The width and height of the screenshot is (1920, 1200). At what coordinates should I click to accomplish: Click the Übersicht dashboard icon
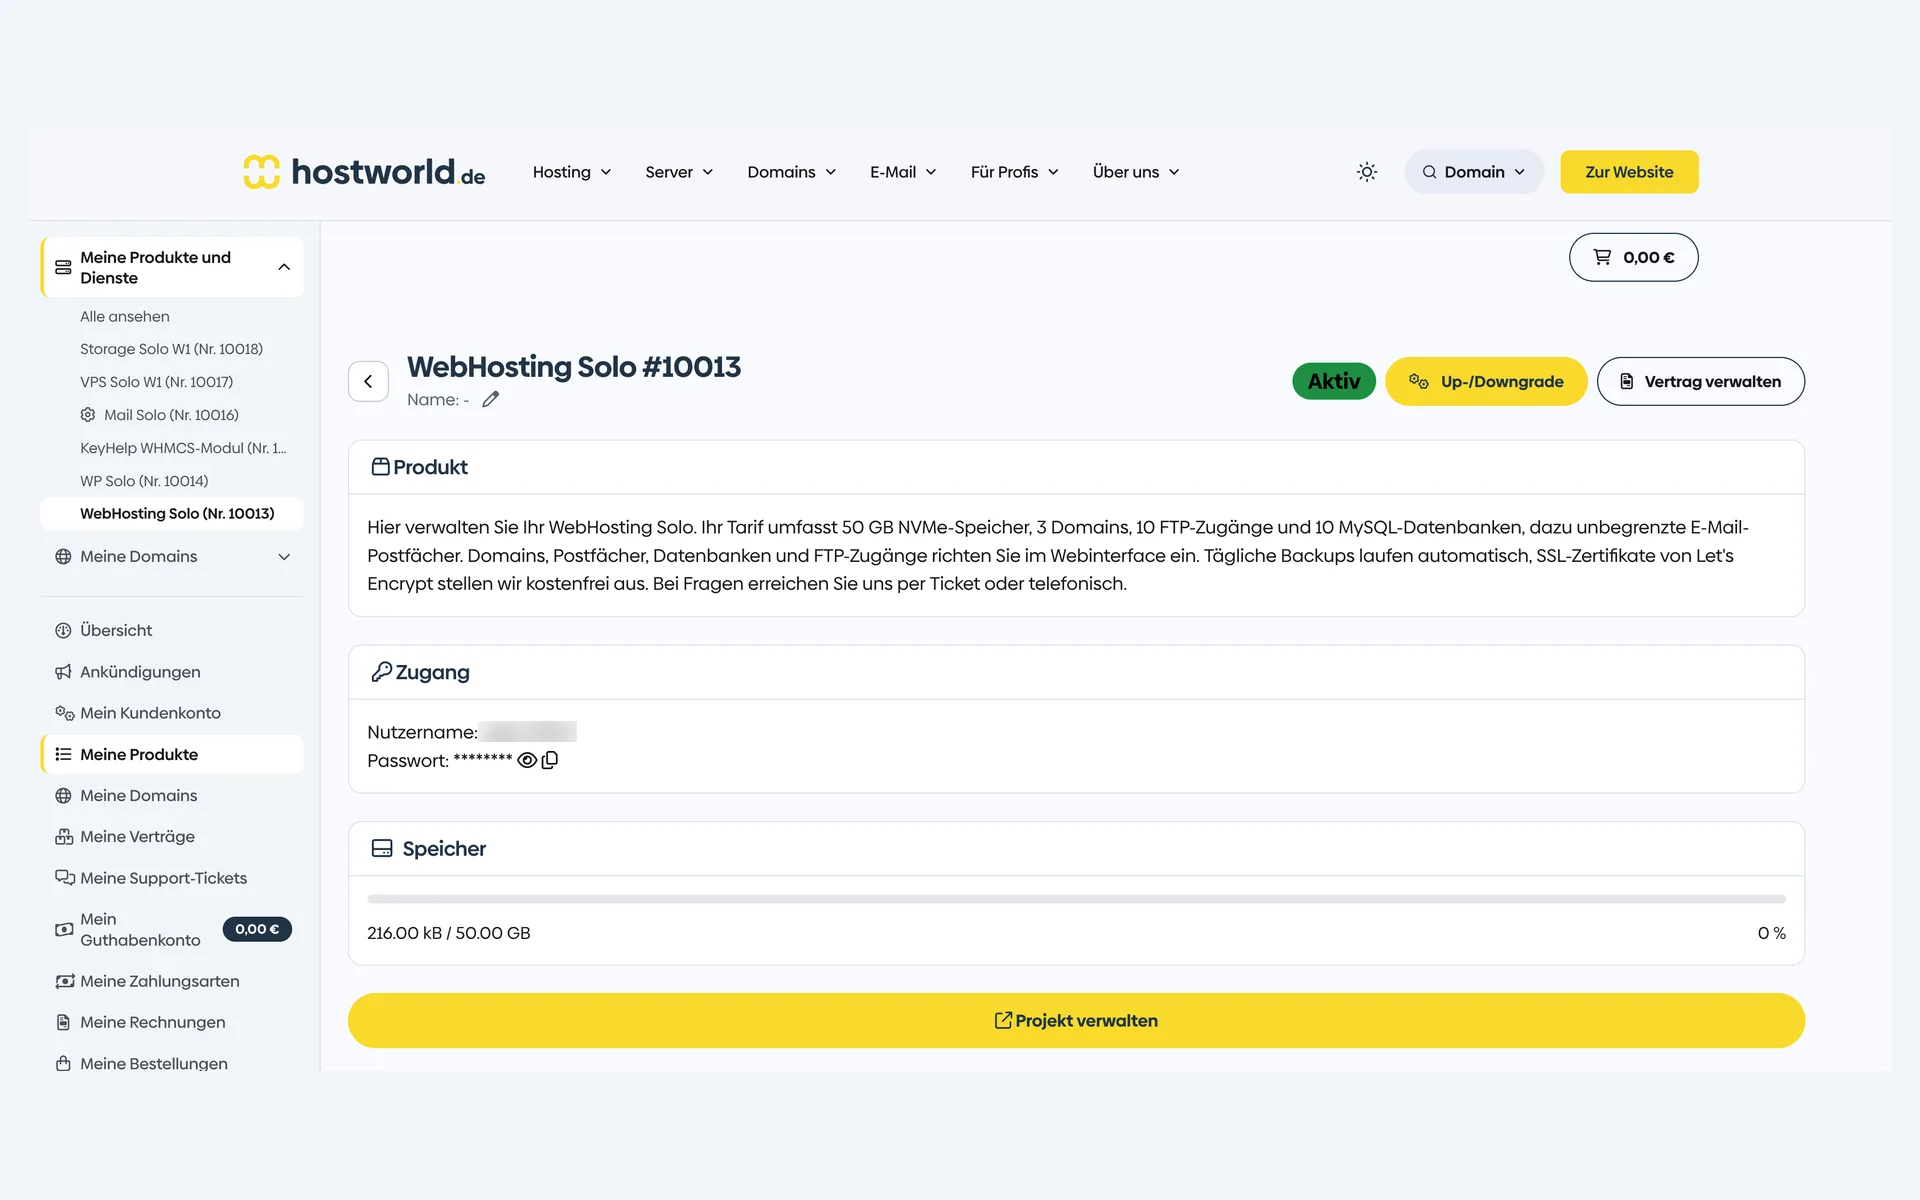(x=63, y=630)
